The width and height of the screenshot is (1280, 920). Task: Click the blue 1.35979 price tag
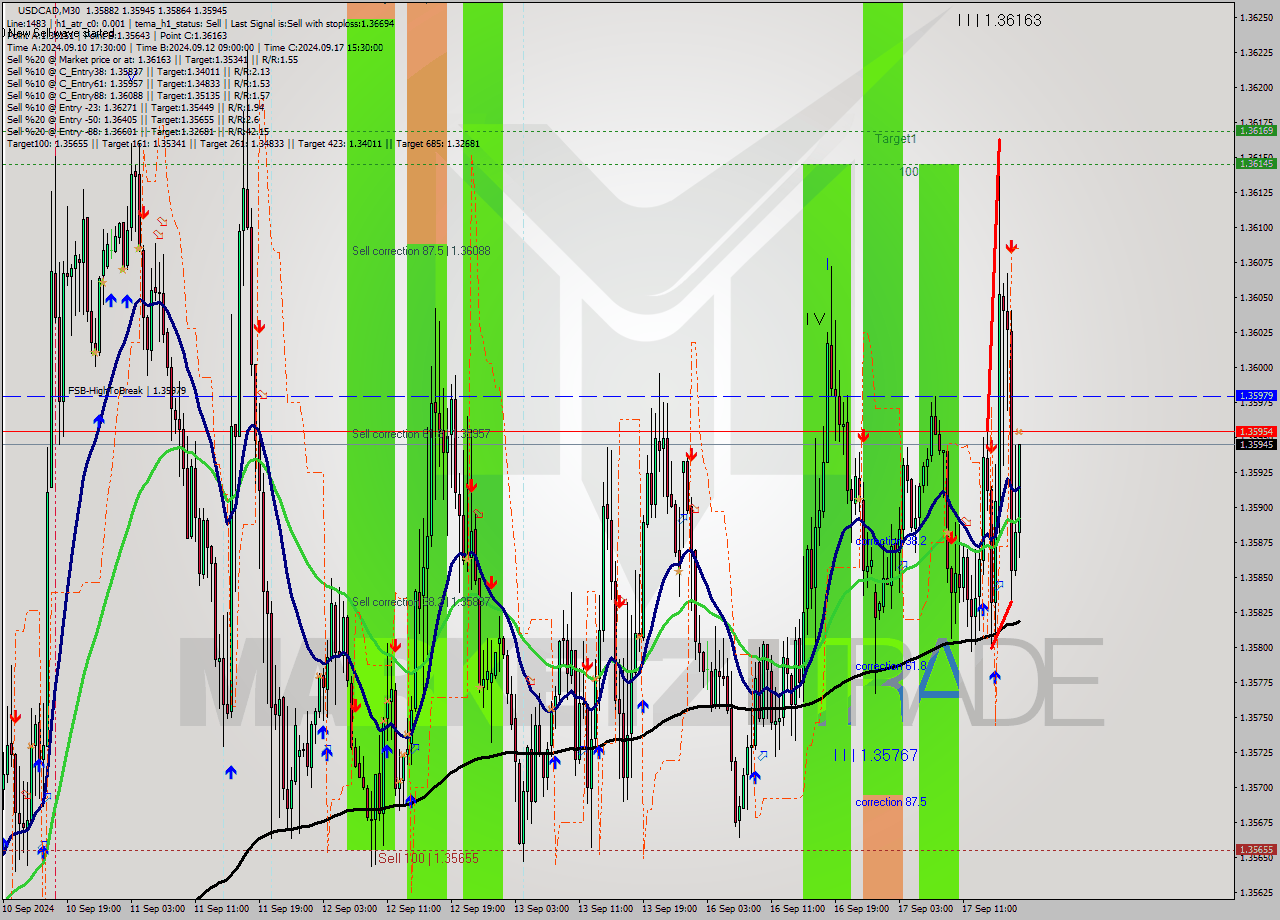1256,396
